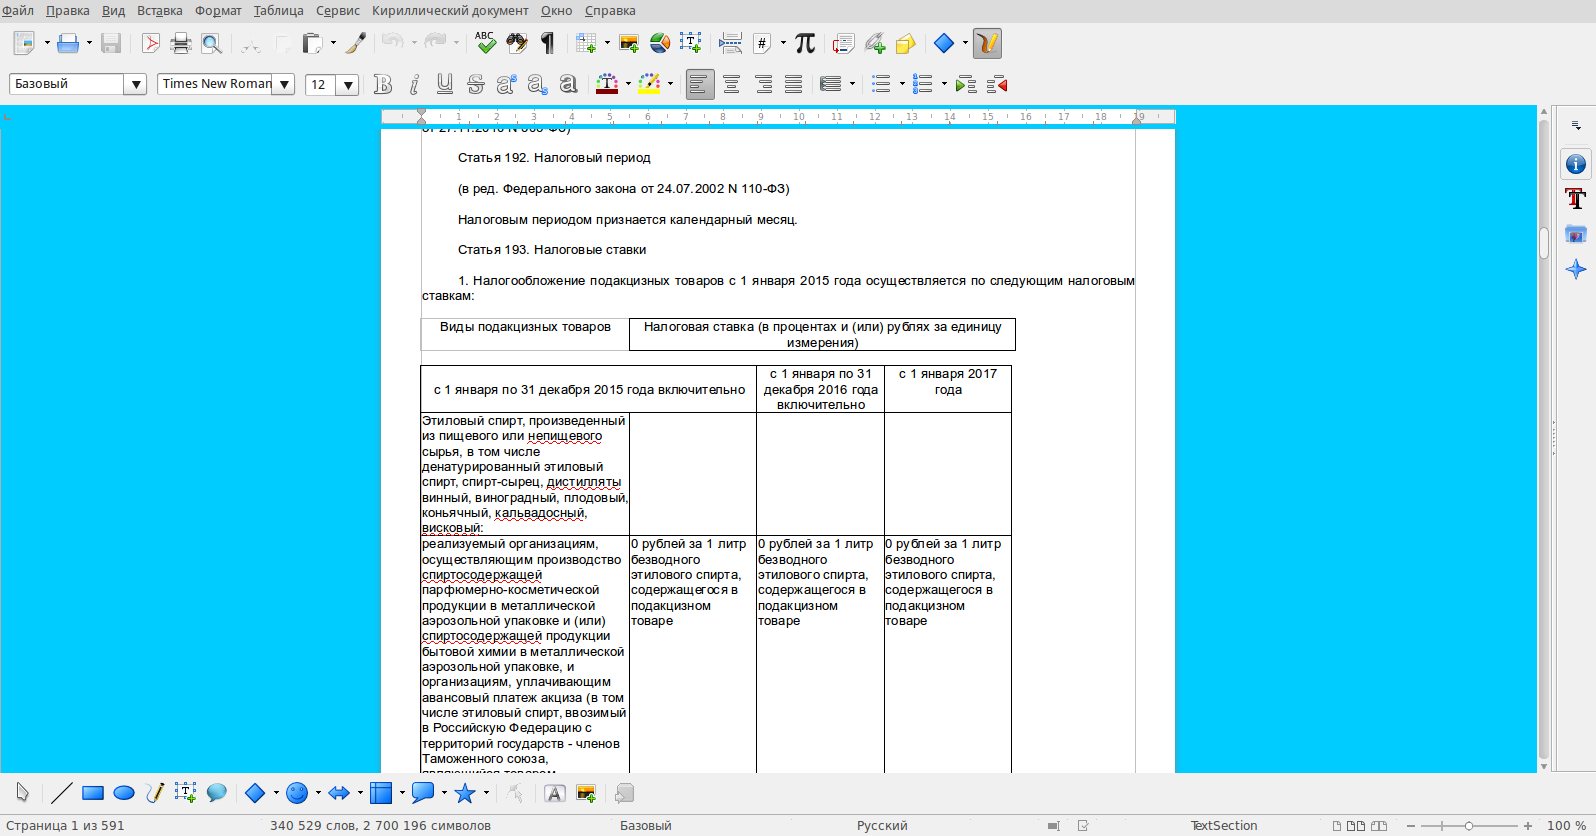
Task: Expand the Times New Roman font list
Action: 285,85
